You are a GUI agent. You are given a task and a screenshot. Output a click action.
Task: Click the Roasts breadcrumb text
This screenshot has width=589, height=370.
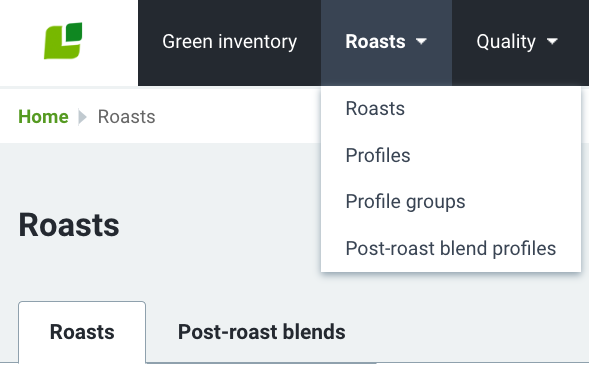tap(127, 116)
